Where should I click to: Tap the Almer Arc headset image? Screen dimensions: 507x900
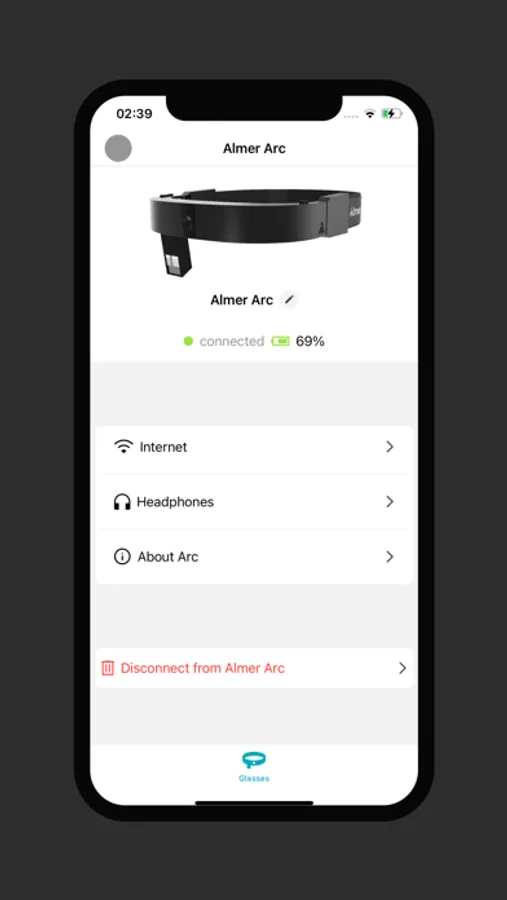point(256,231)
